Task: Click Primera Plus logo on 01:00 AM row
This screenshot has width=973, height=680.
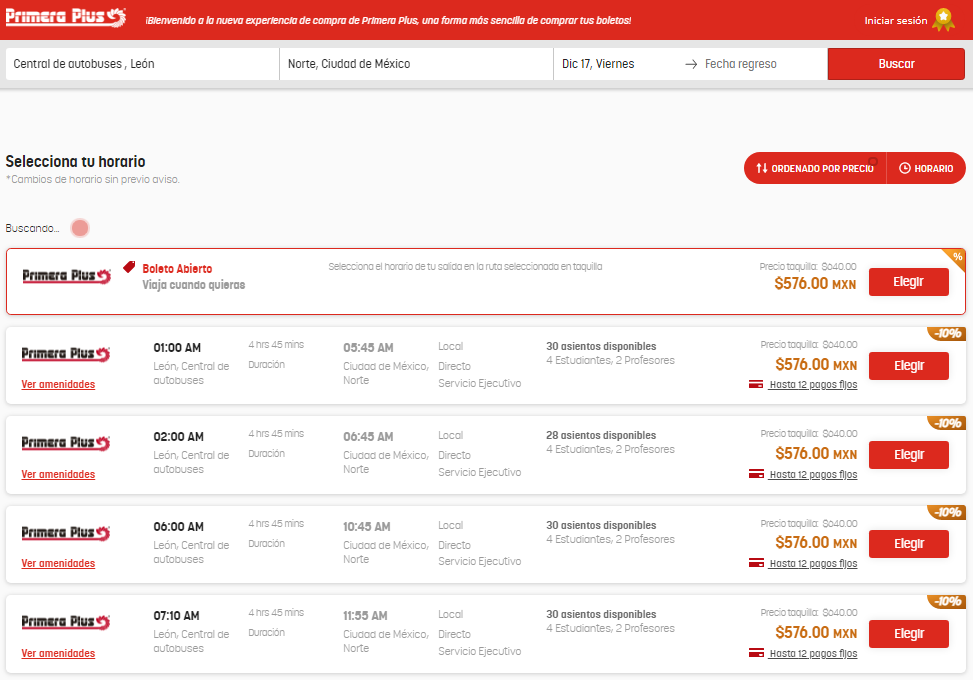Action: (x=66, y=354)
